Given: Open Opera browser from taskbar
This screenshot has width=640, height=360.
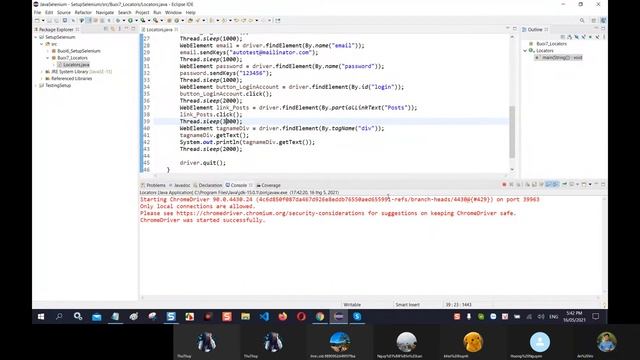Looking at the screenshot, I should (301, 316).
